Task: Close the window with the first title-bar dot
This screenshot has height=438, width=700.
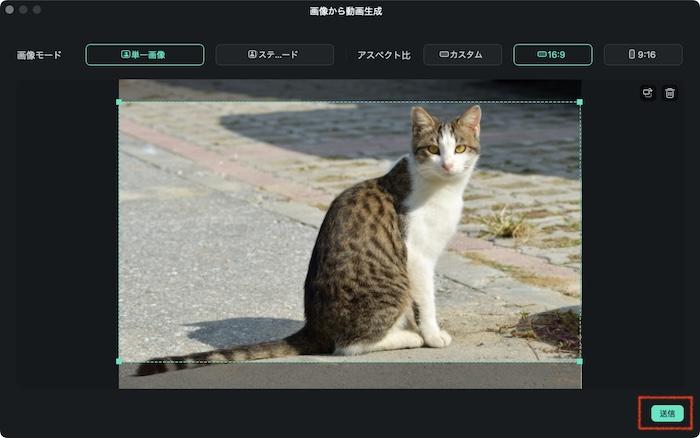Action: 9,9
